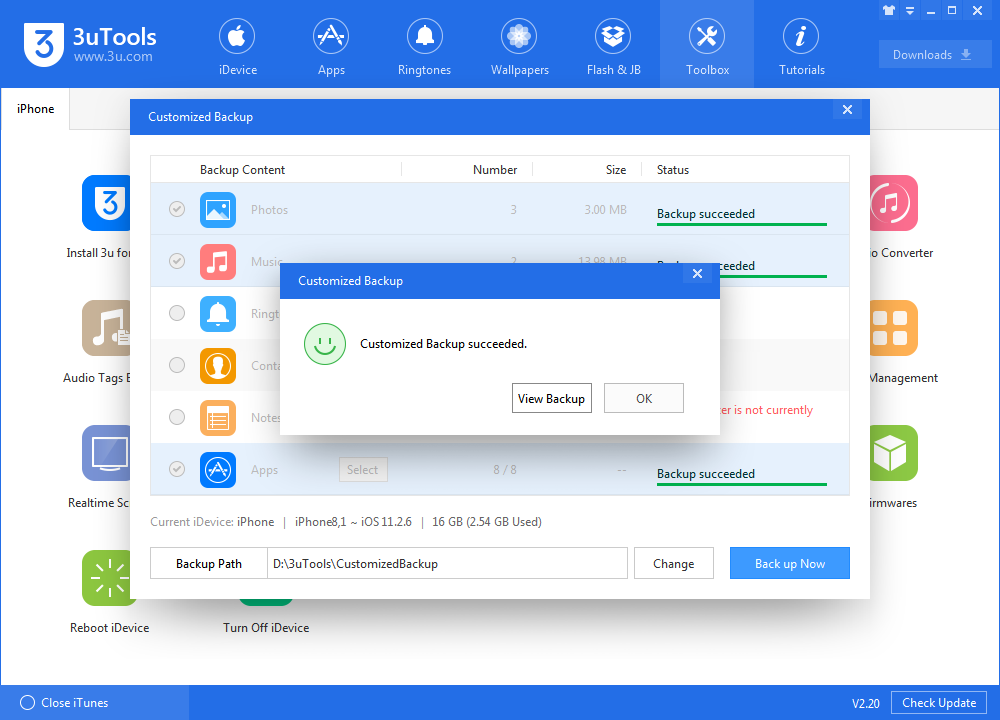The image size is (1000, 720).
Task: Confirm with the OK button
Action: tap(643, 399)
